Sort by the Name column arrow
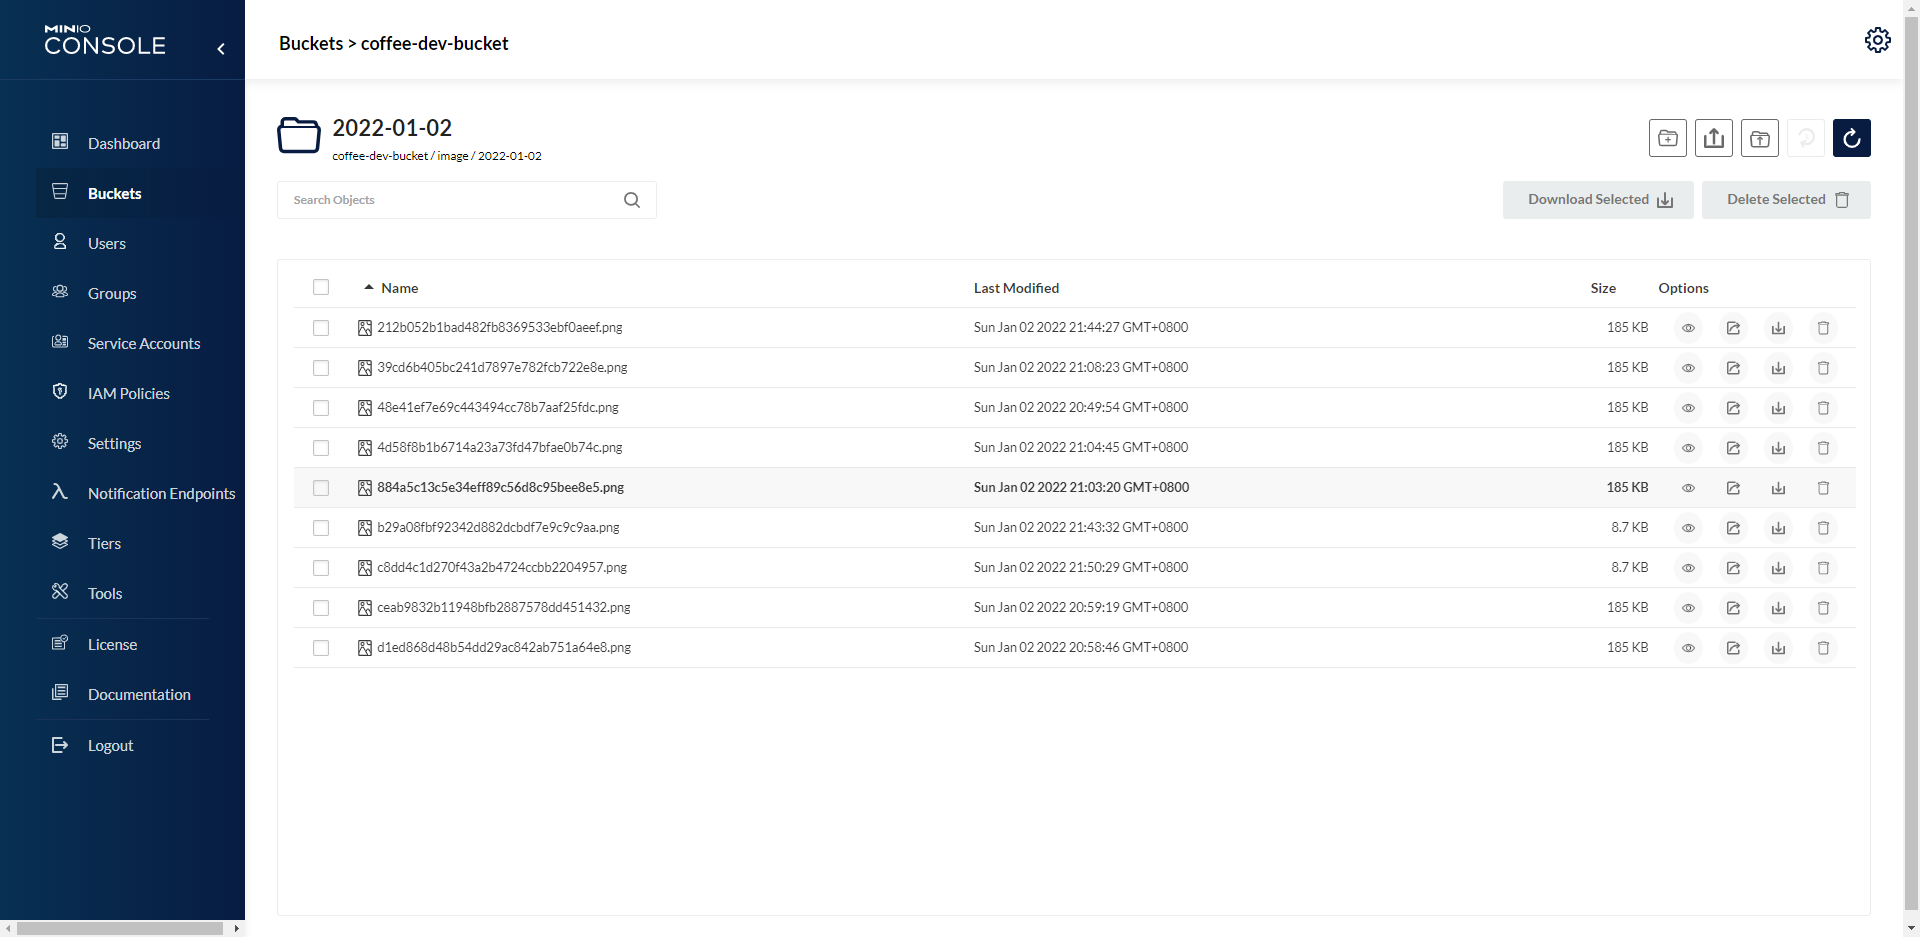This screenshot has height=937, width=1920. tap(369, 288)
